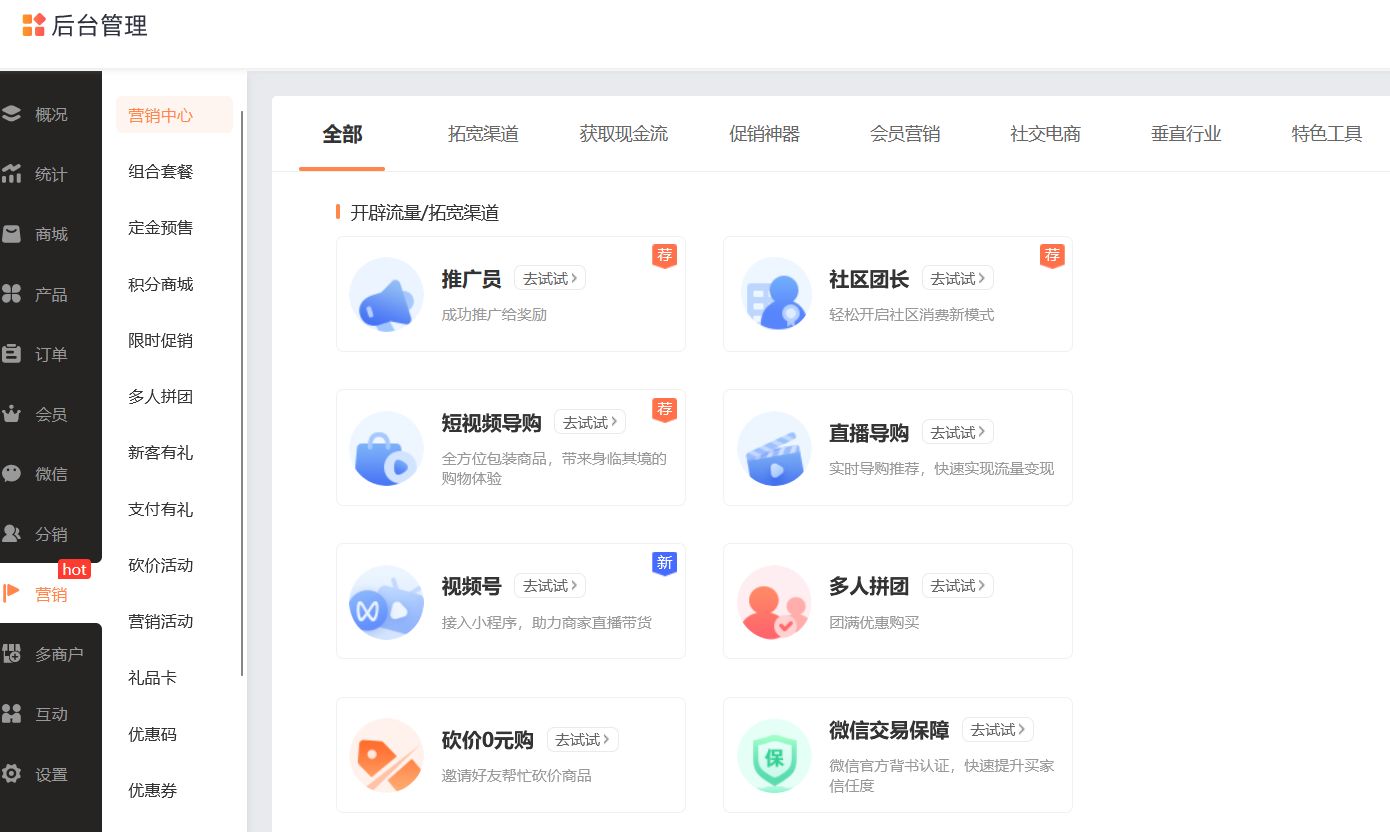Open the 会员 members sidebar icon
Viewport: 1390px width, 832px height.
[x=13, y=413]
